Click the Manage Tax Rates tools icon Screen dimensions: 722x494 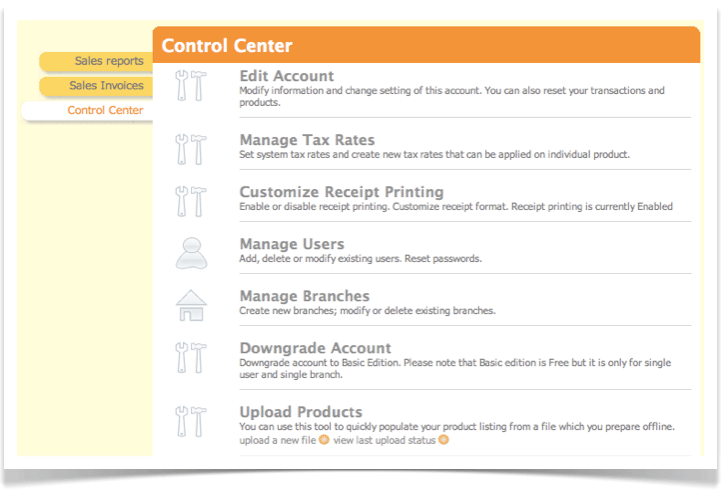point(190,149)
